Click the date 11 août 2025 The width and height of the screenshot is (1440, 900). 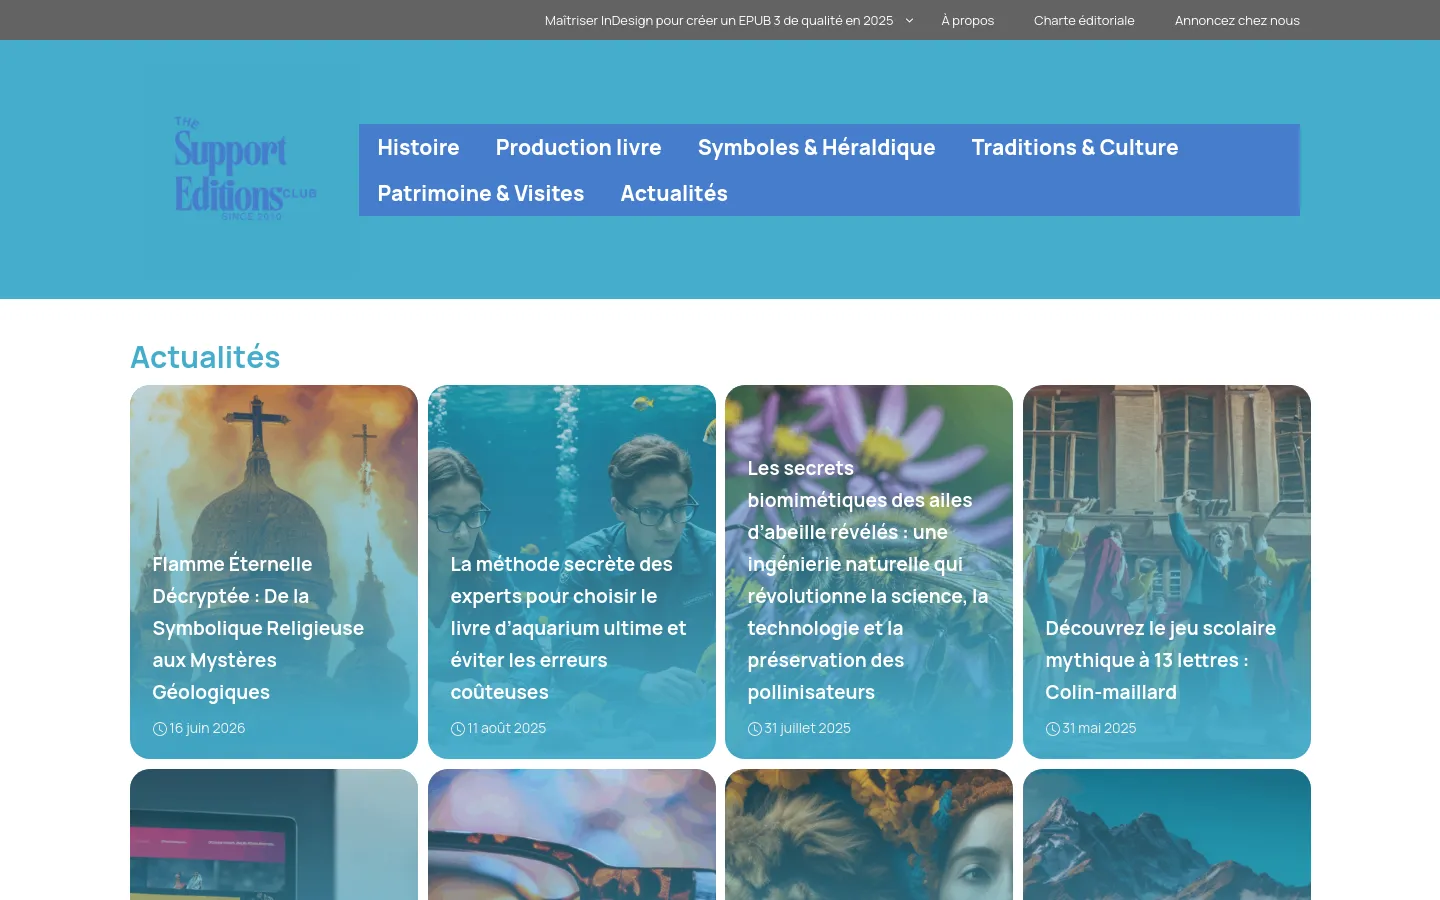pos(507,728)
